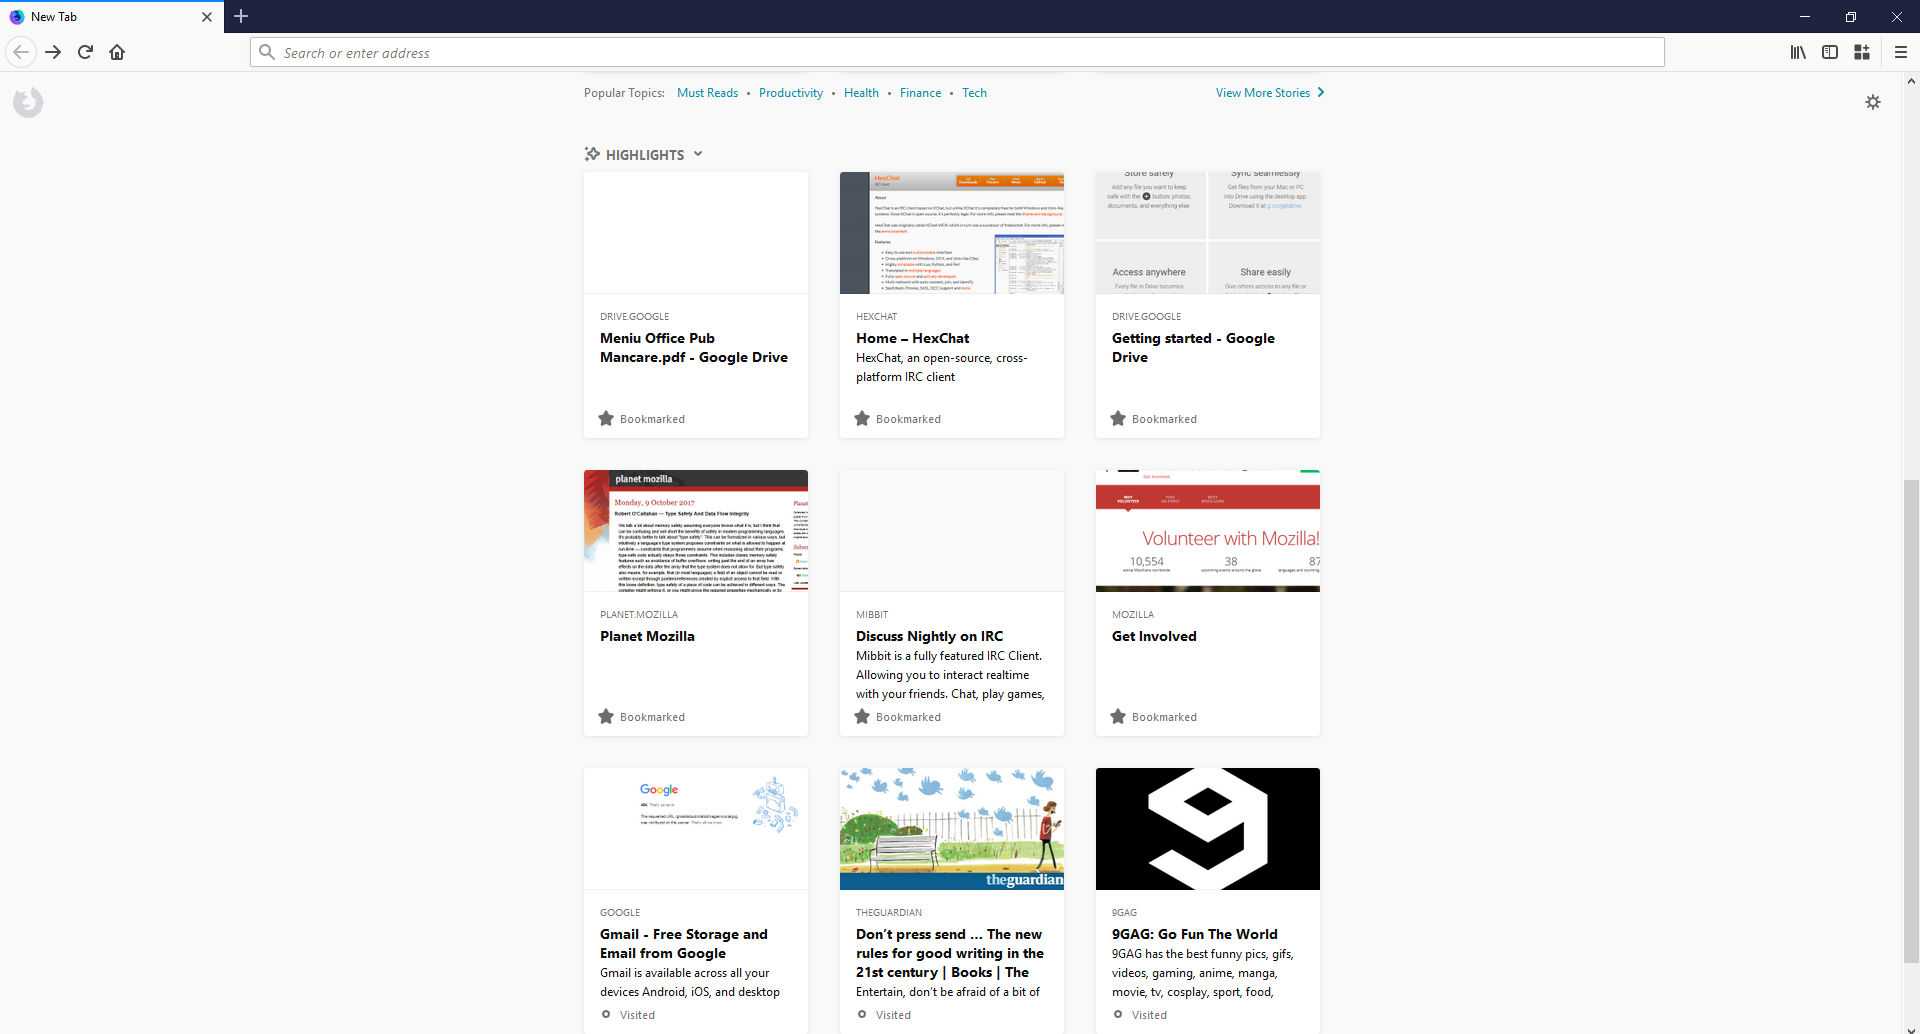Open Get Involved card title
Viewport: 1920px width, 1034px height.
tap(1154, 636)
